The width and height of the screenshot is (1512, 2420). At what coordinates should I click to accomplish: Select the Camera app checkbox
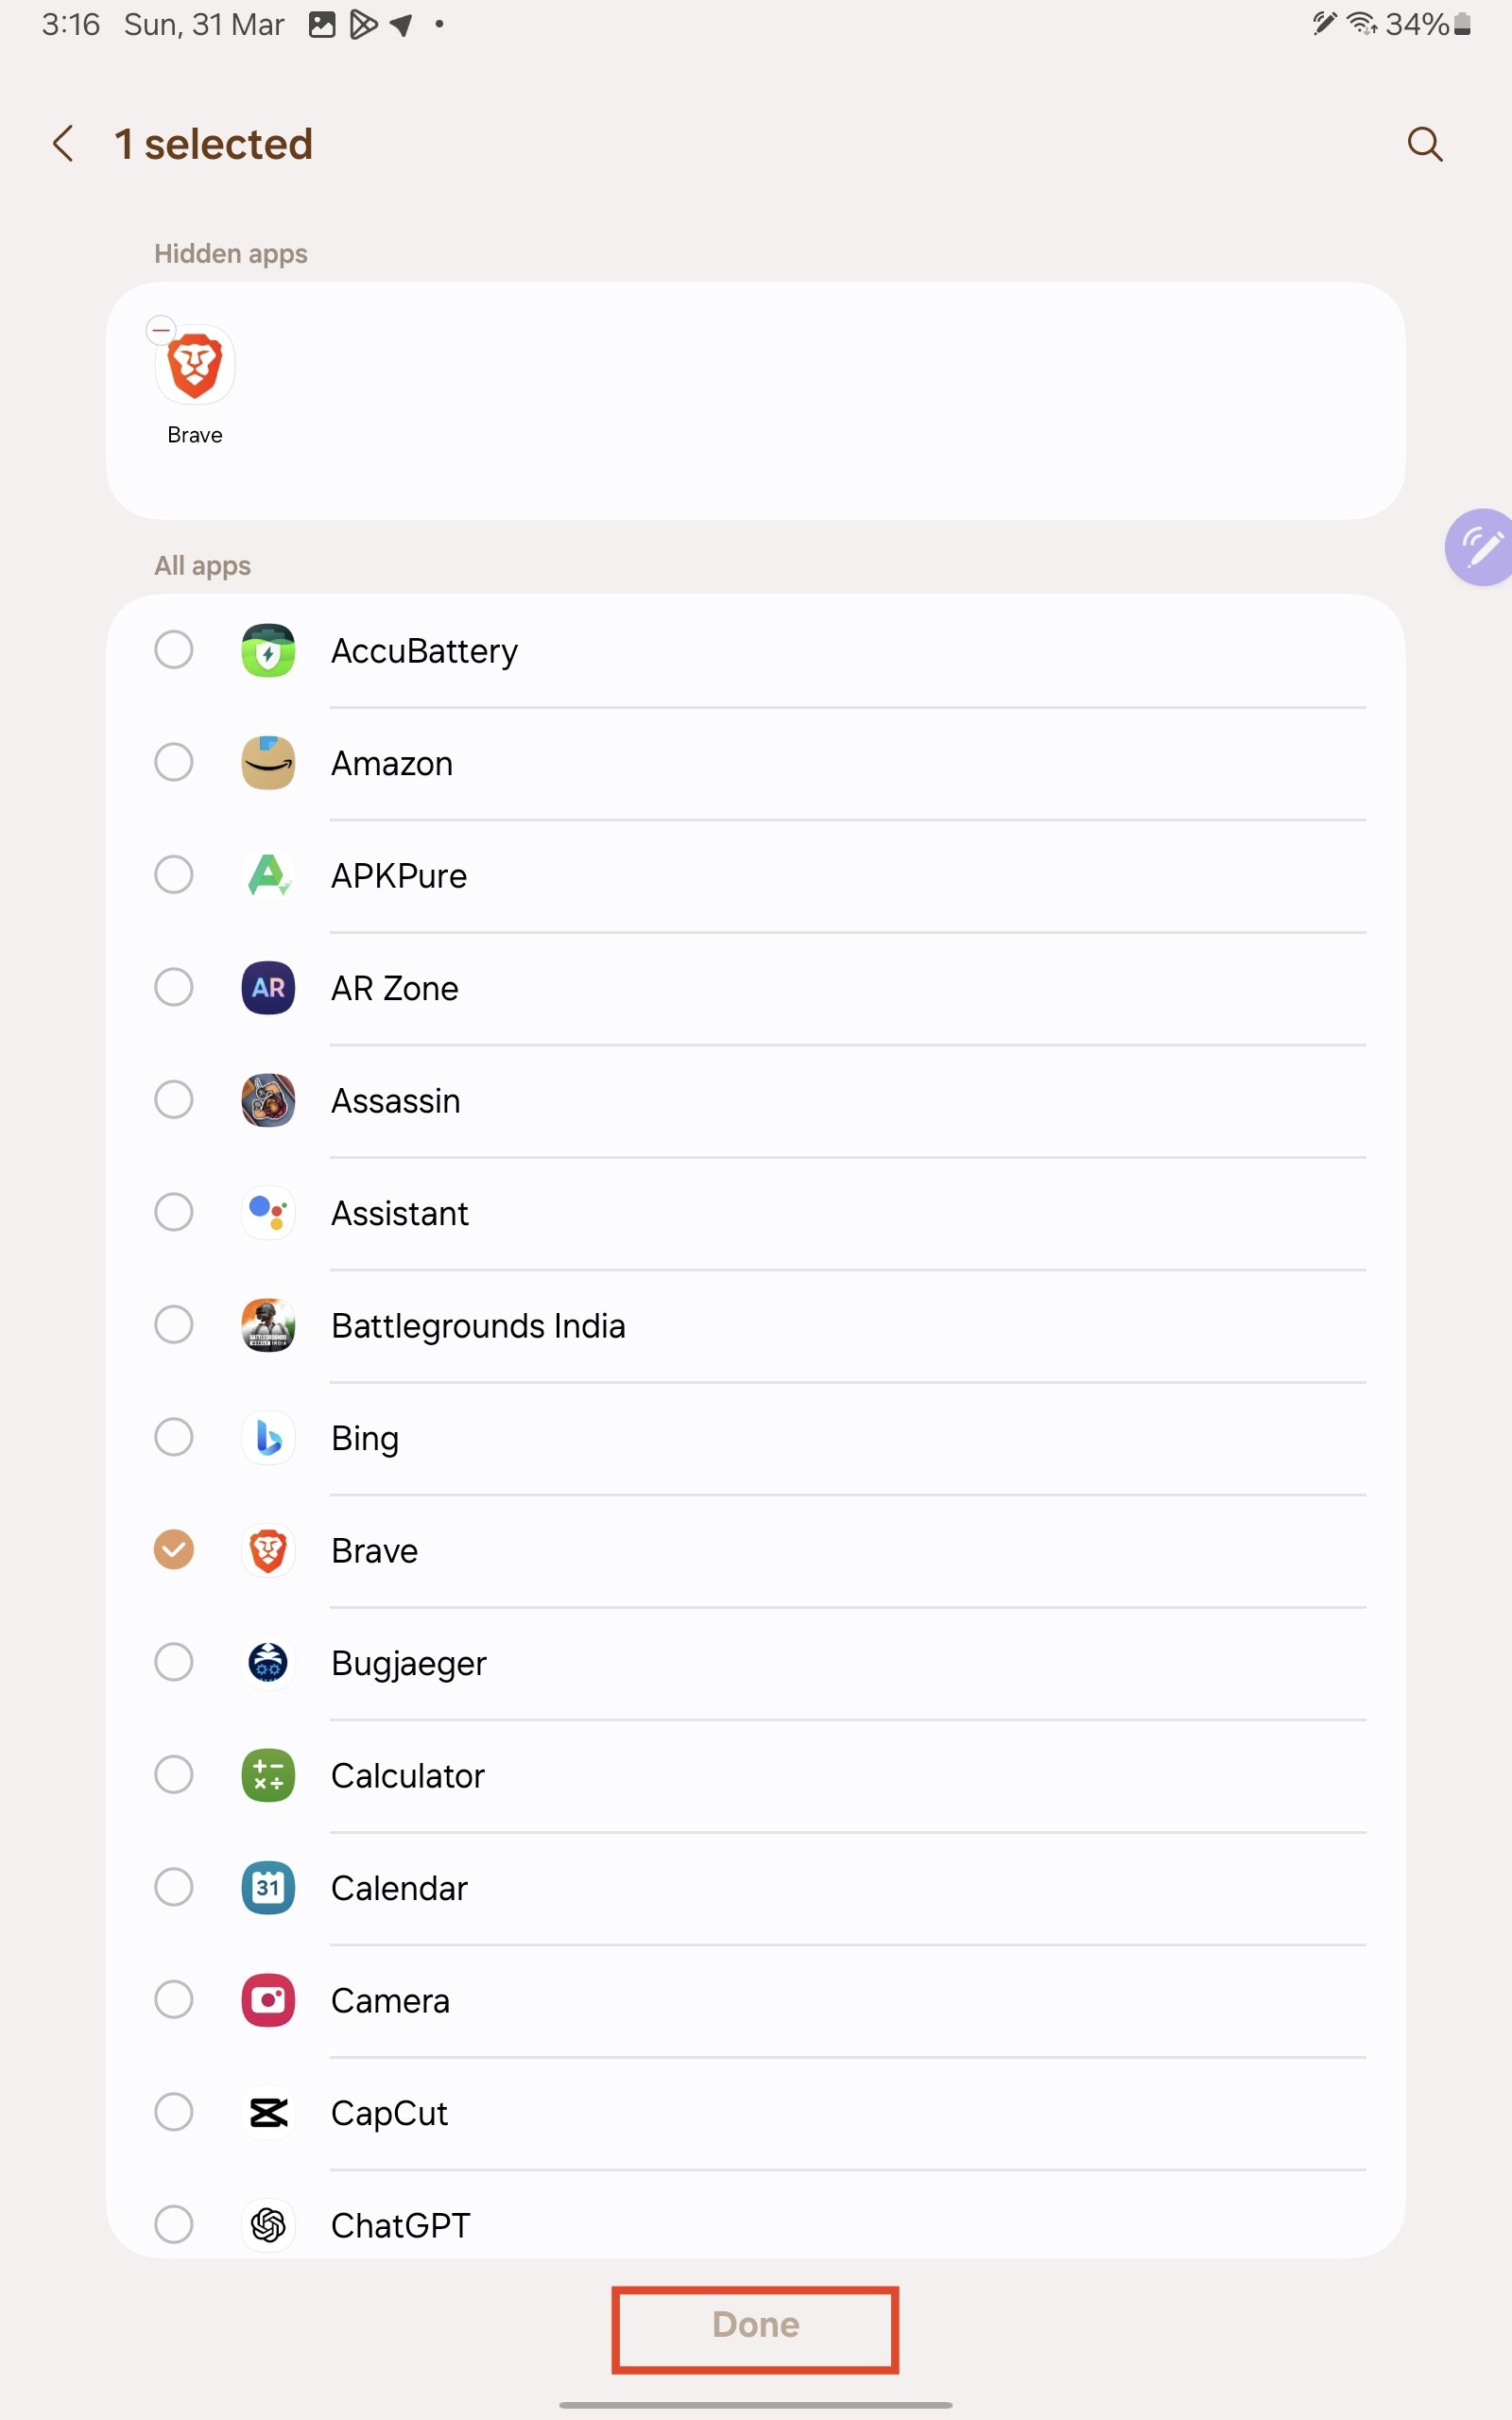(x=174, y=2000)
